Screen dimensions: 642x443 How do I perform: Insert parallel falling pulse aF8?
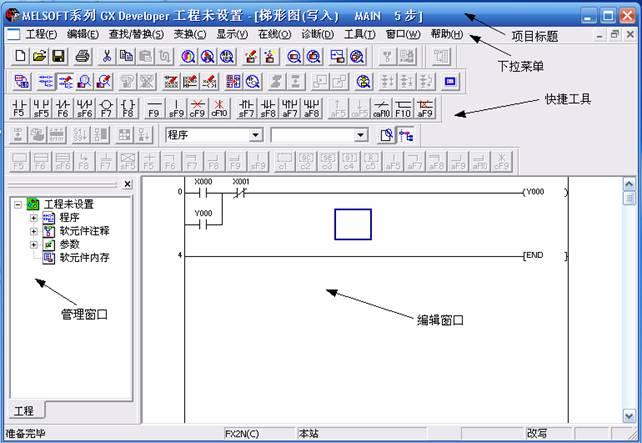[x=311, y=108]
